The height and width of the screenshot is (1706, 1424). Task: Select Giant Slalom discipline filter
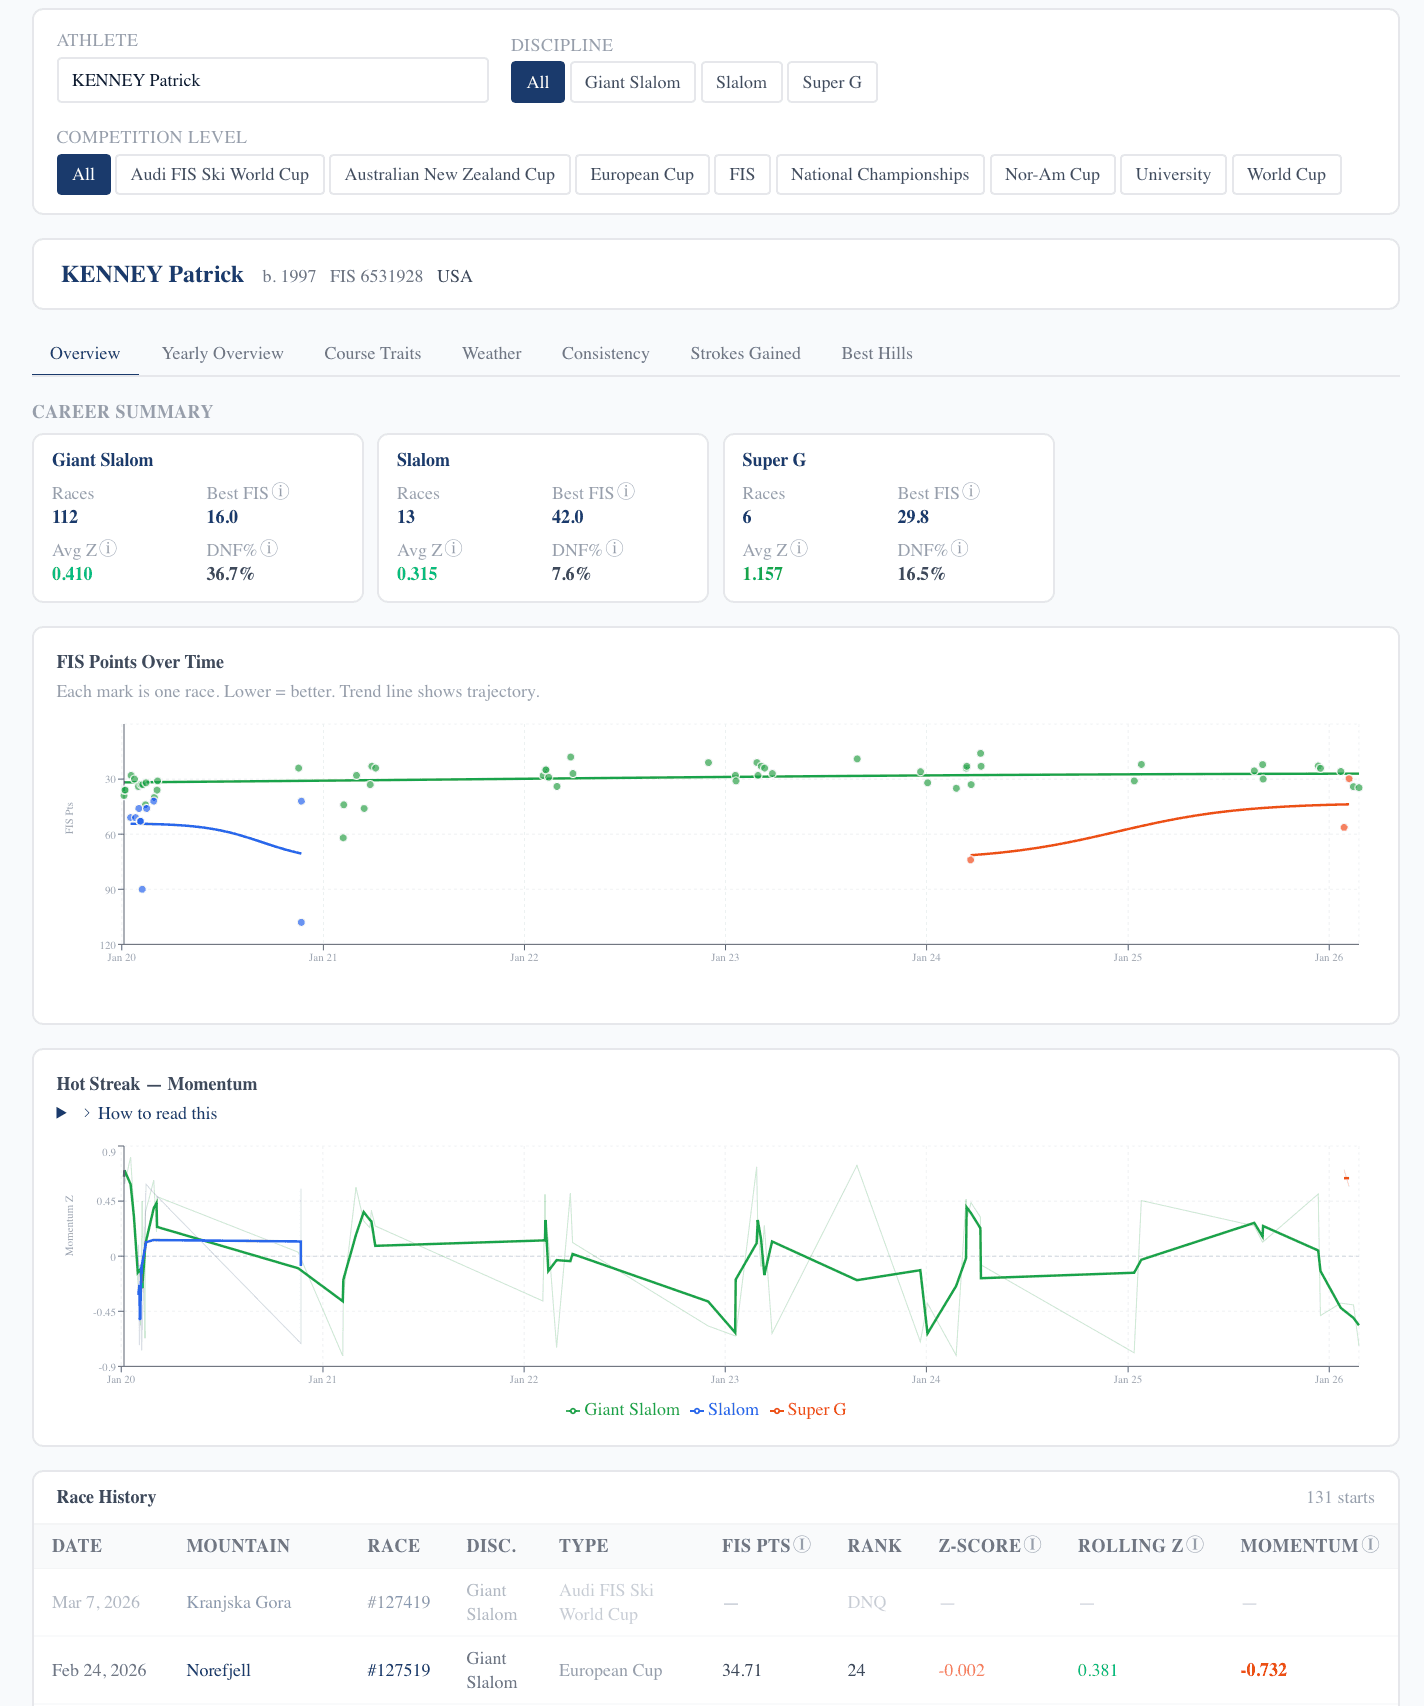click(x=632, y=82)
